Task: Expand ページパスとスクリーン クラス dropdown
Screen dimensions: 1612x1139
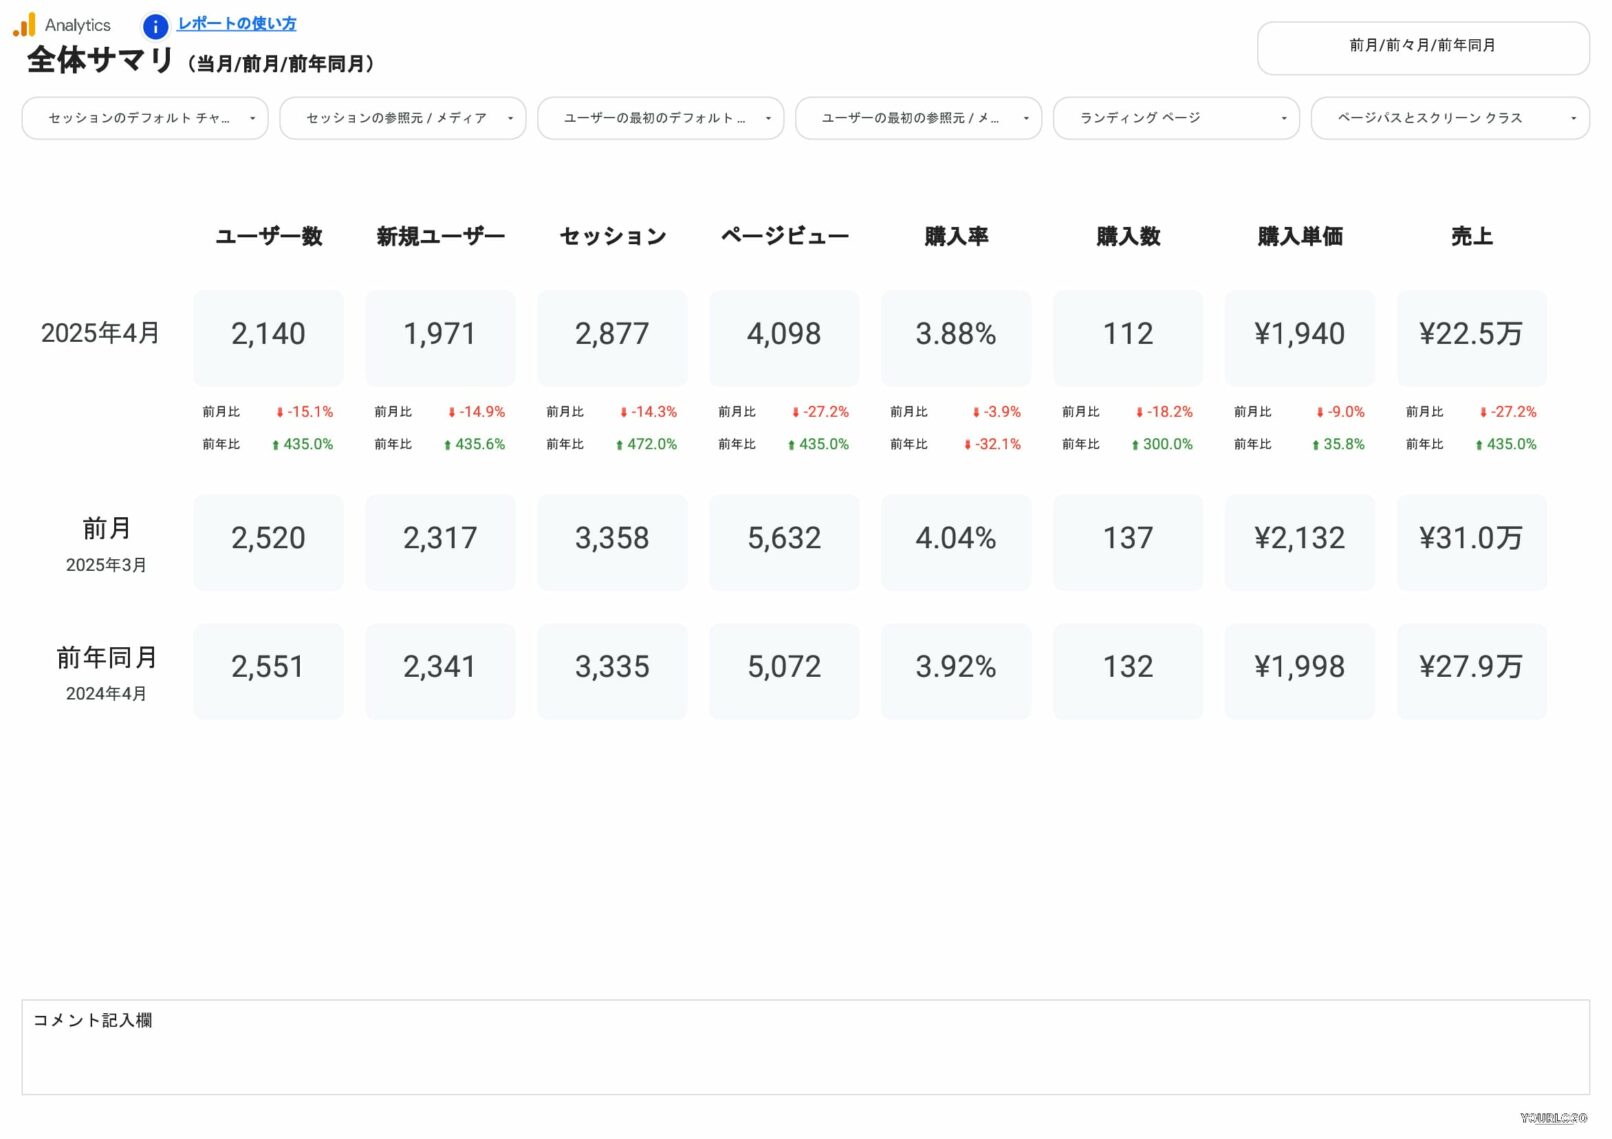Action: [x=1449, y=118]
